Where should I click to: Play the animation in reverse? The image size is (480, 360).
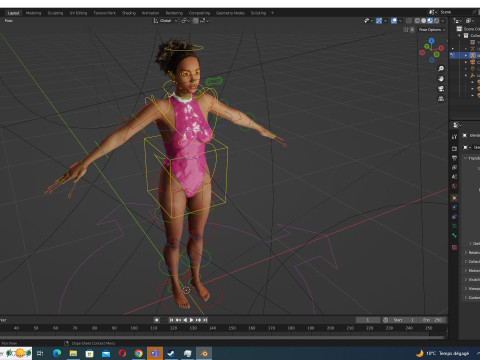coord(185,320)
